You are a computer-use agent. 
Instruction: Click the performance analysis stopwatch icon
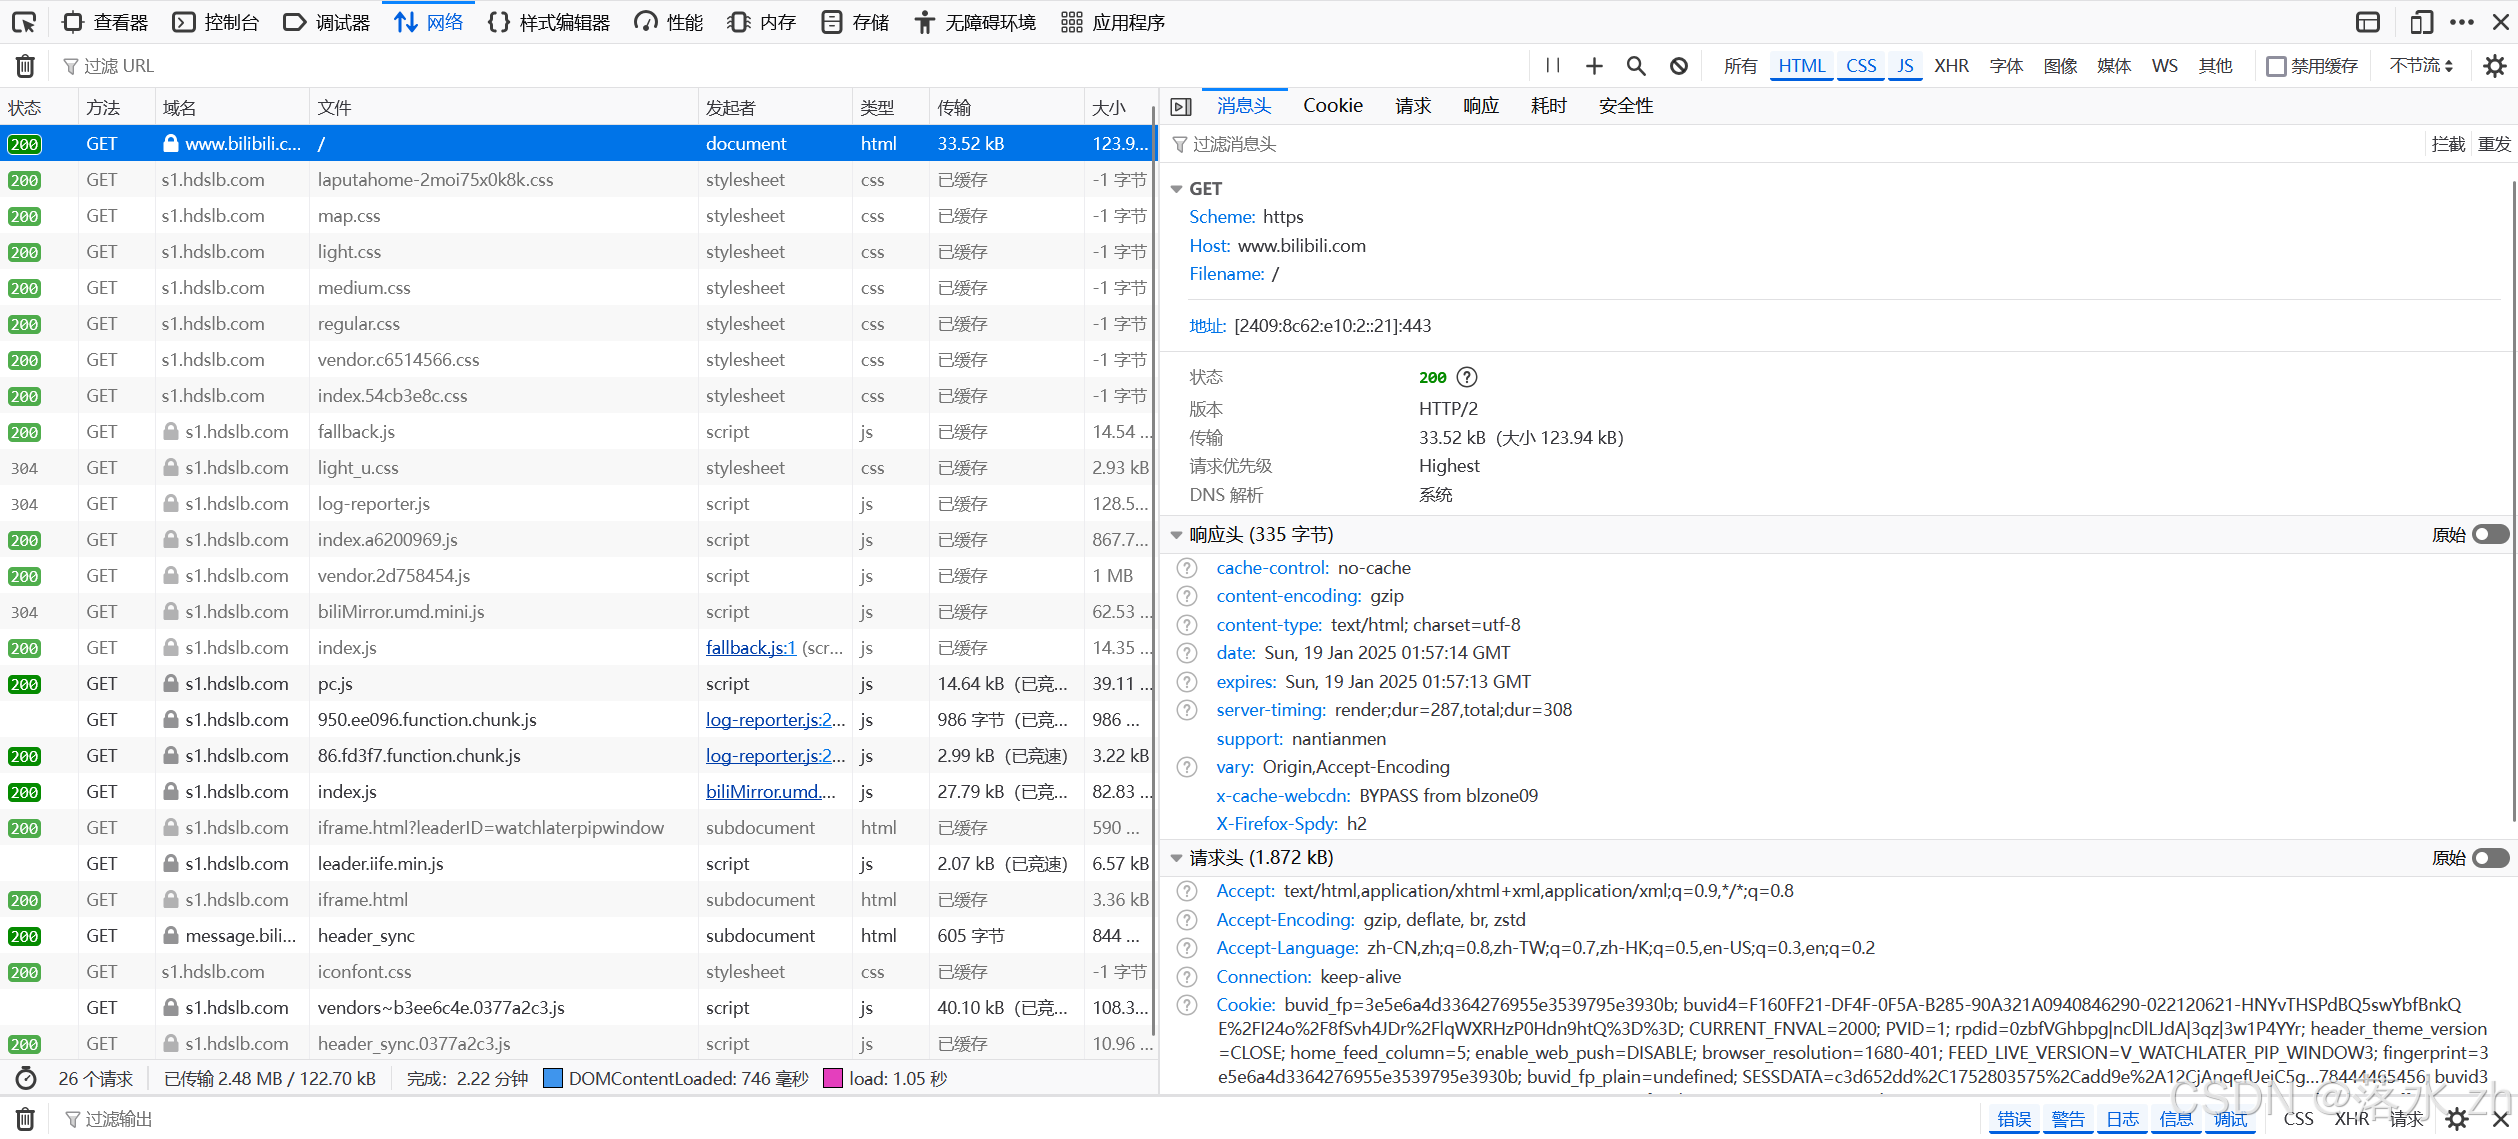[27, 1079]
